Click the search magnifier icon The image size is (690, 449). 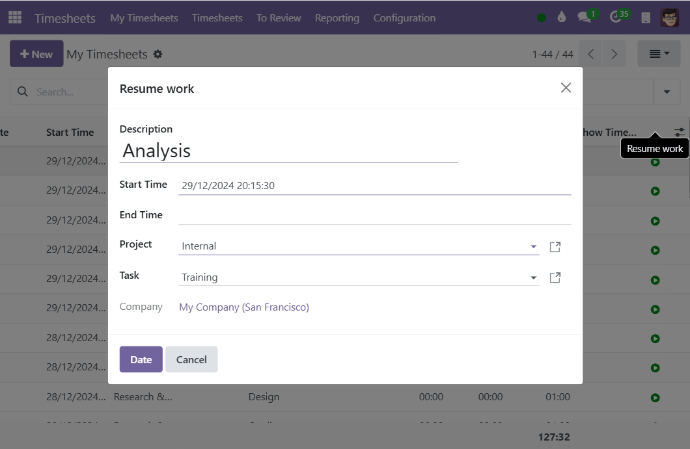22,92
